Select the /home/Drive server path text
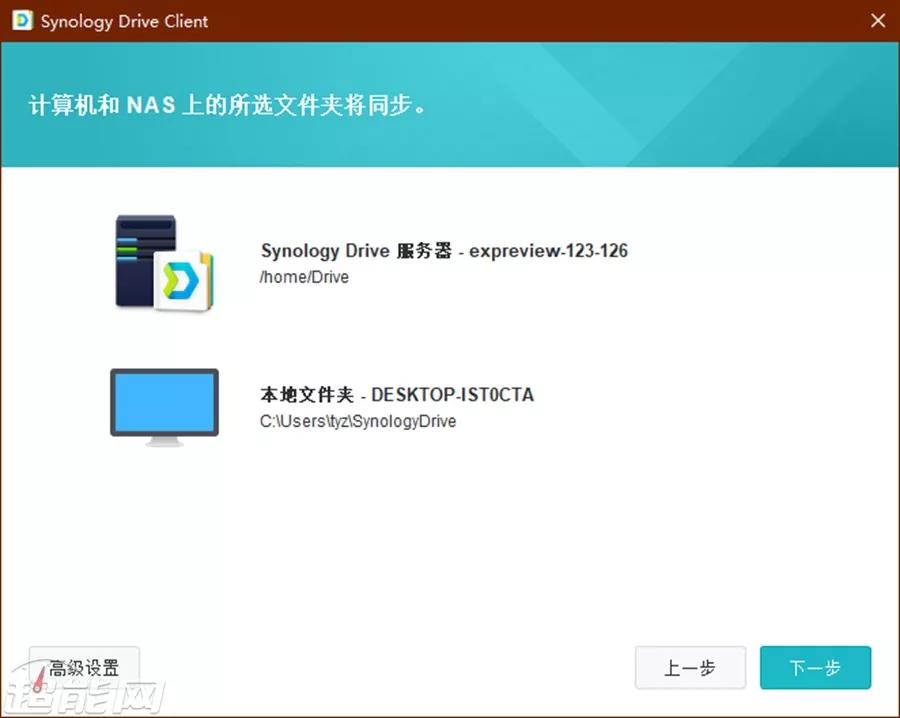The height and width of the screenshot is (718, 900). [x=304, y=277]
